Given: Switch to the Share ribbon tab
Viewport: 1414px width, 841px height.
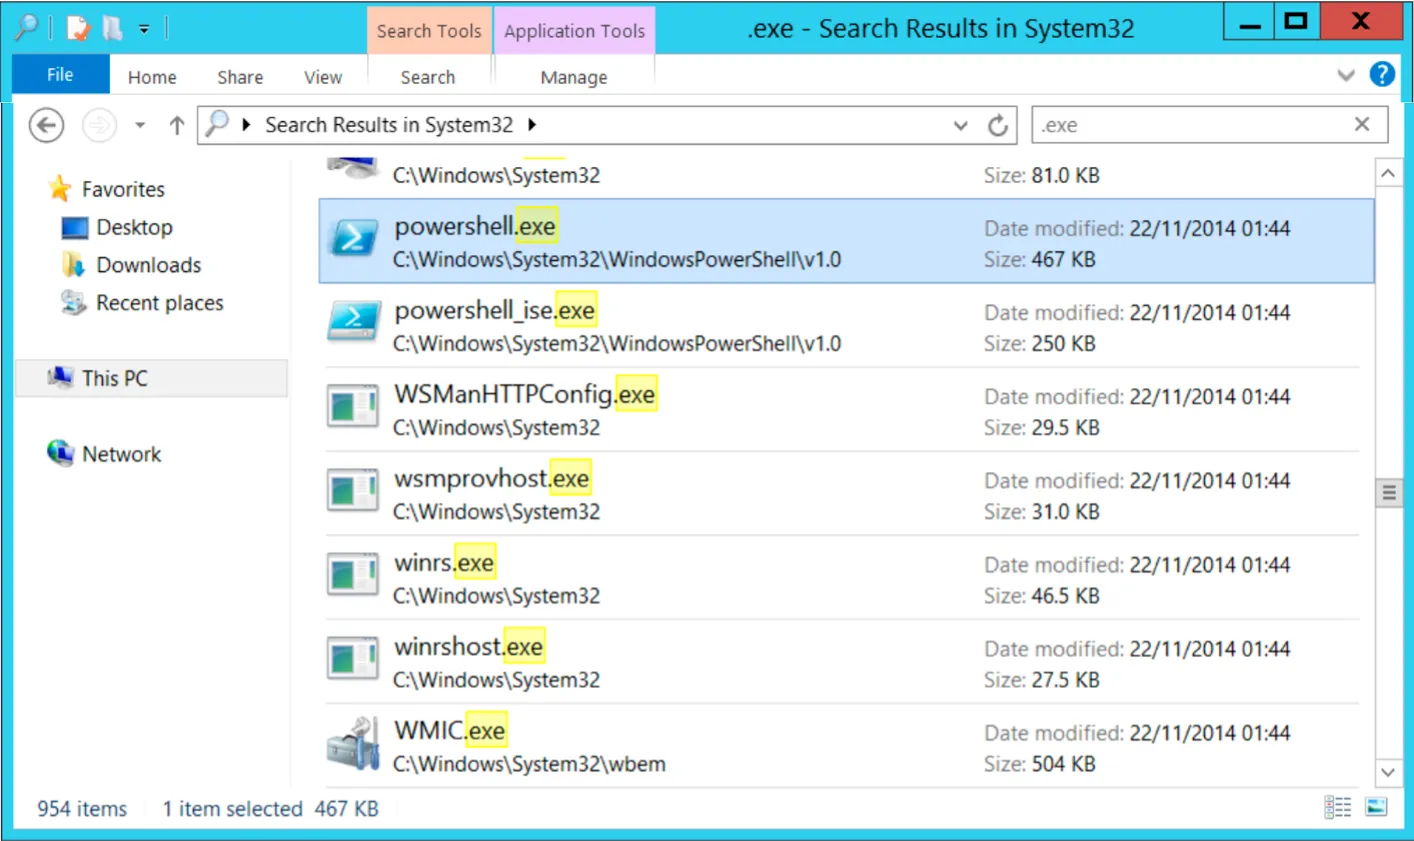Looking at the screenshot, I should point(240,77).
